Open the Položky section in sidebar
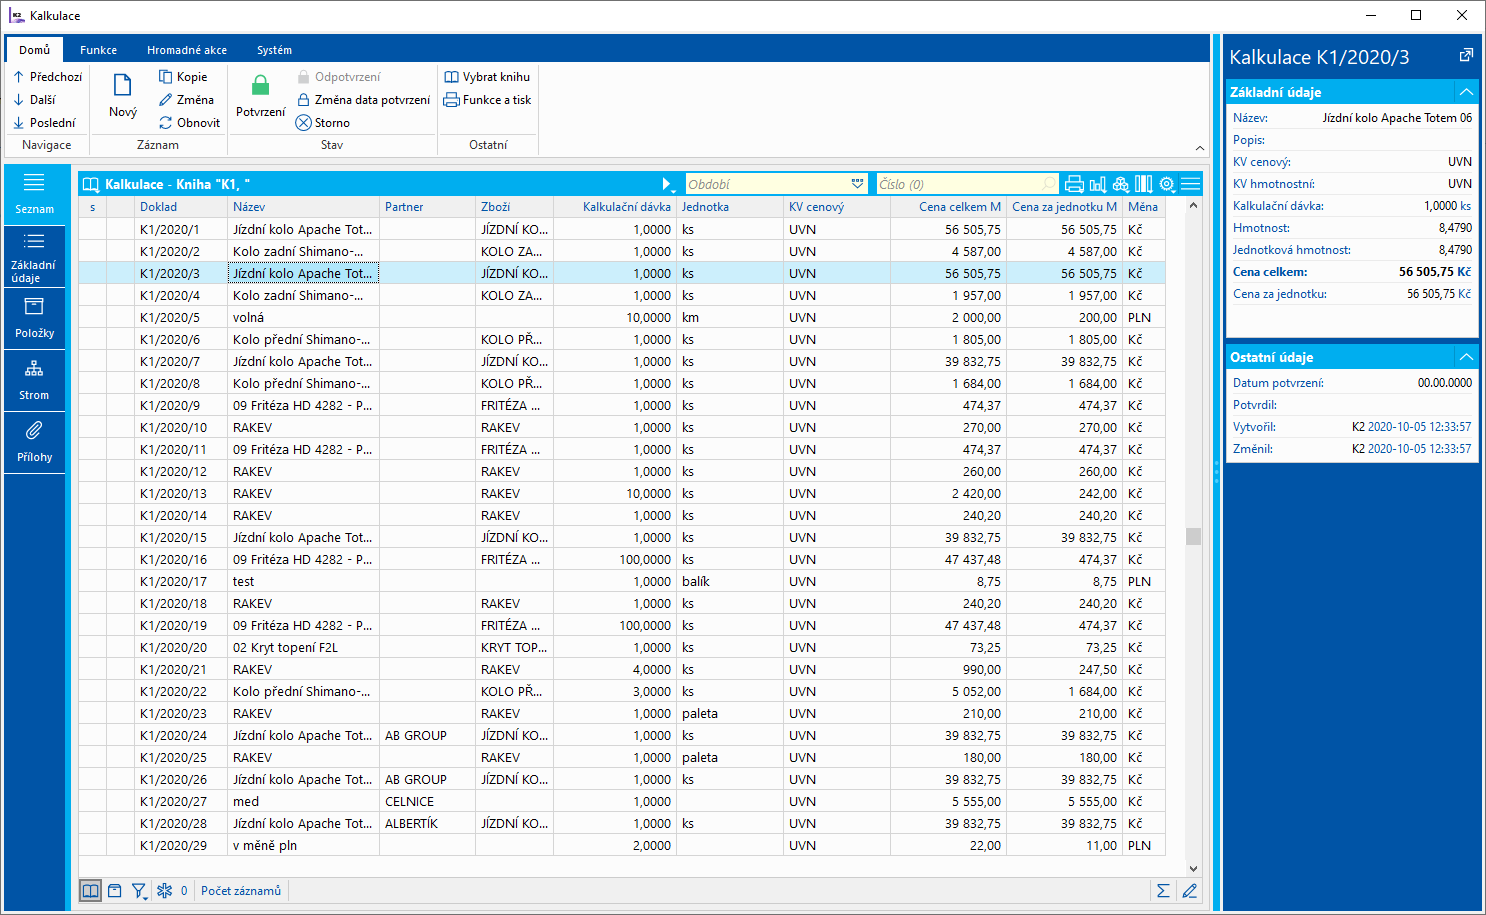 coord(34,318)
